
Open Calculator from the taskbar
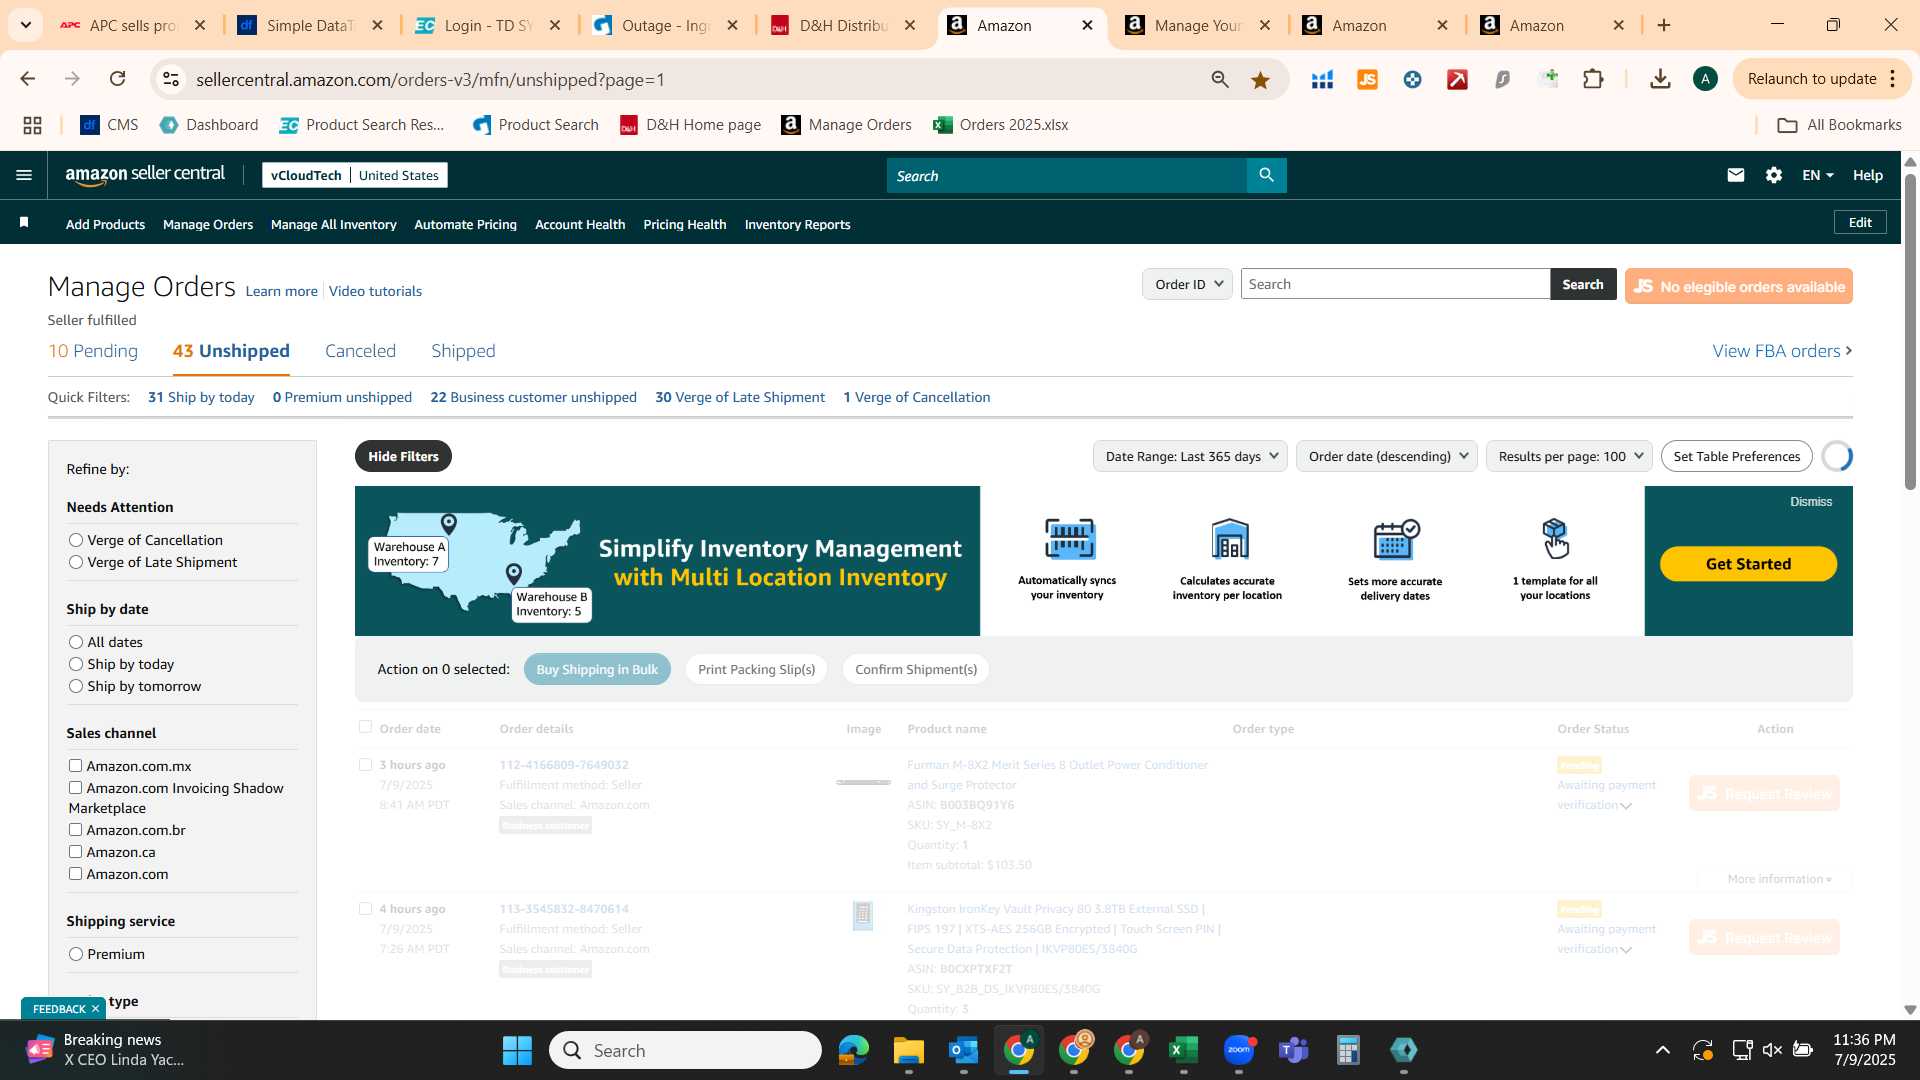1348,1050
